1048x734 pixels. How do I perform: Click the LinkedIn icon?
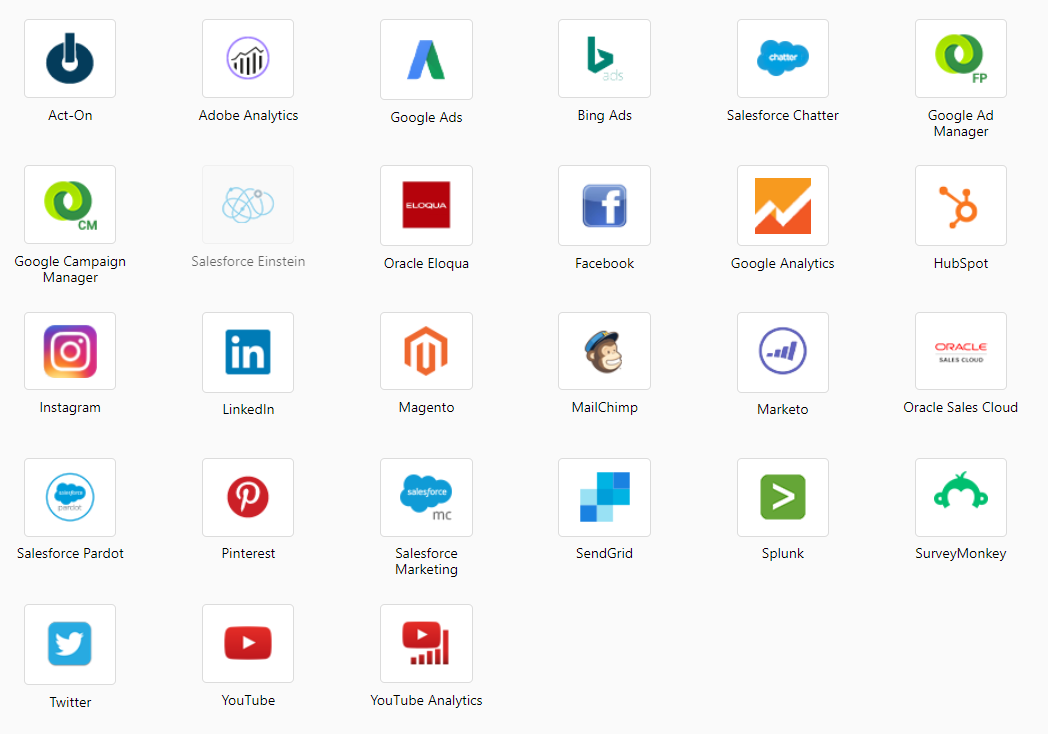[248, 352]
